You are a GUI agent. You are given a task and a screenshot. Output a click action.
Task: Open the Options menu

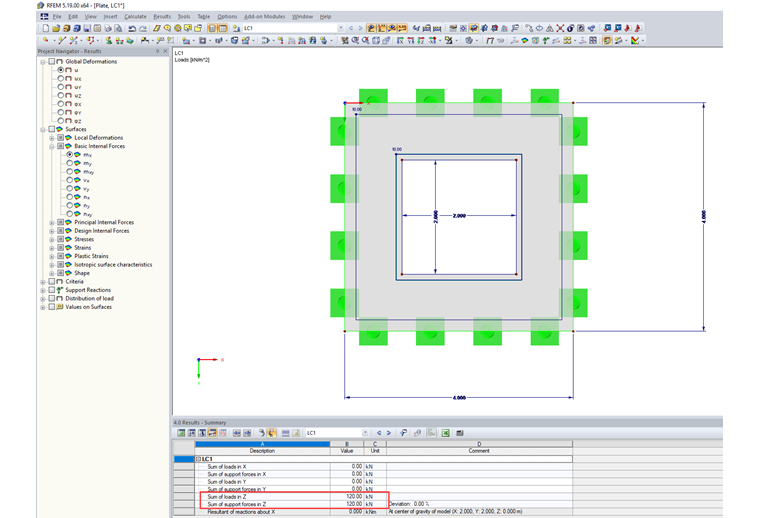coord(227,16)
